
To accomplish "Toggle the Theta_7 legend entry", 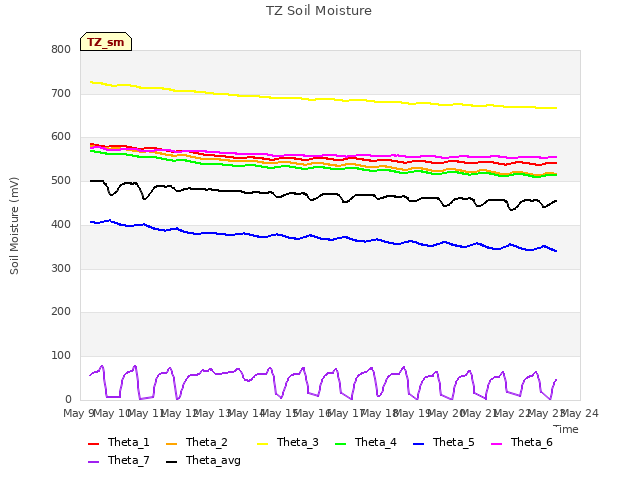I will tap(119, 460).
